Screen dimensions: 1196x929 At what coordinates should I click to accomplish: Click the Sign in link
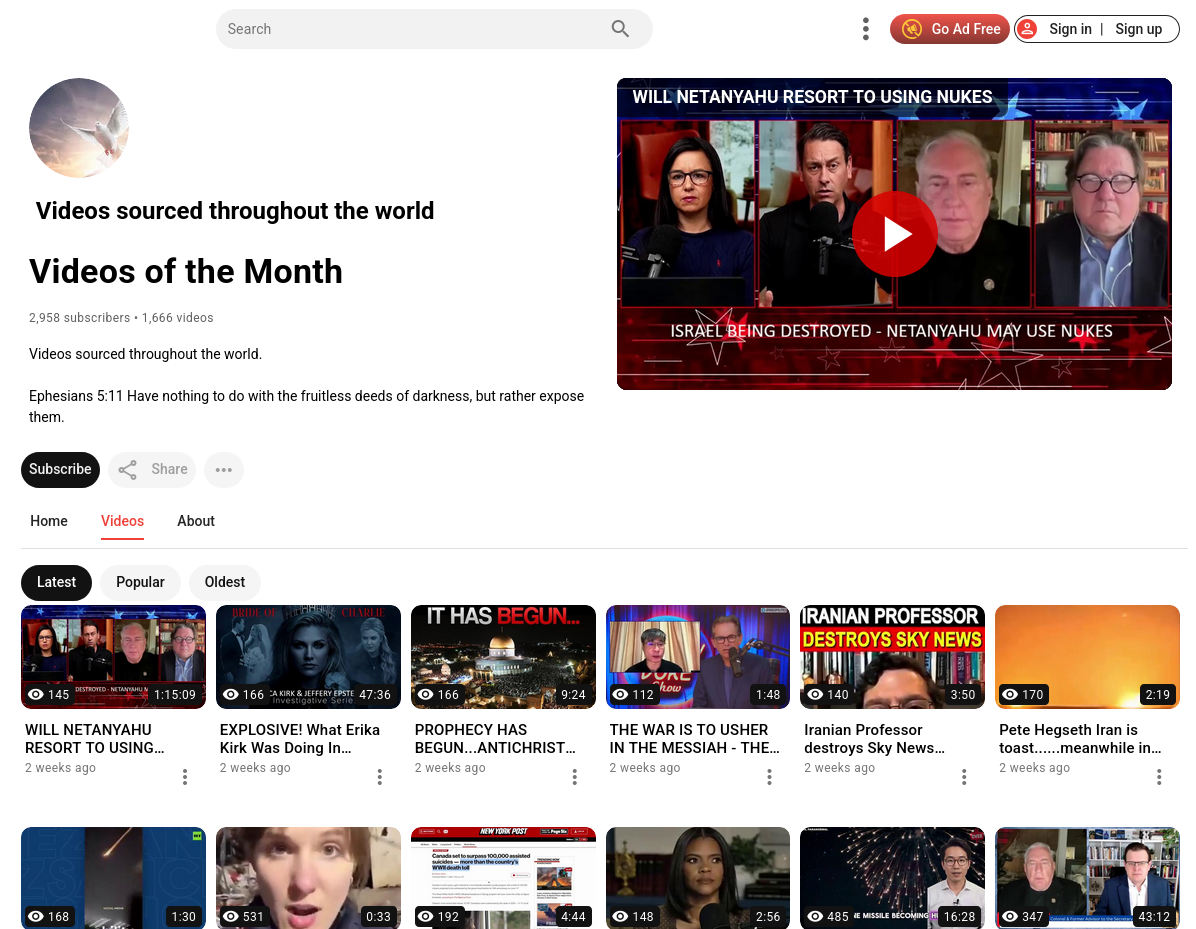coord(1069,29)
